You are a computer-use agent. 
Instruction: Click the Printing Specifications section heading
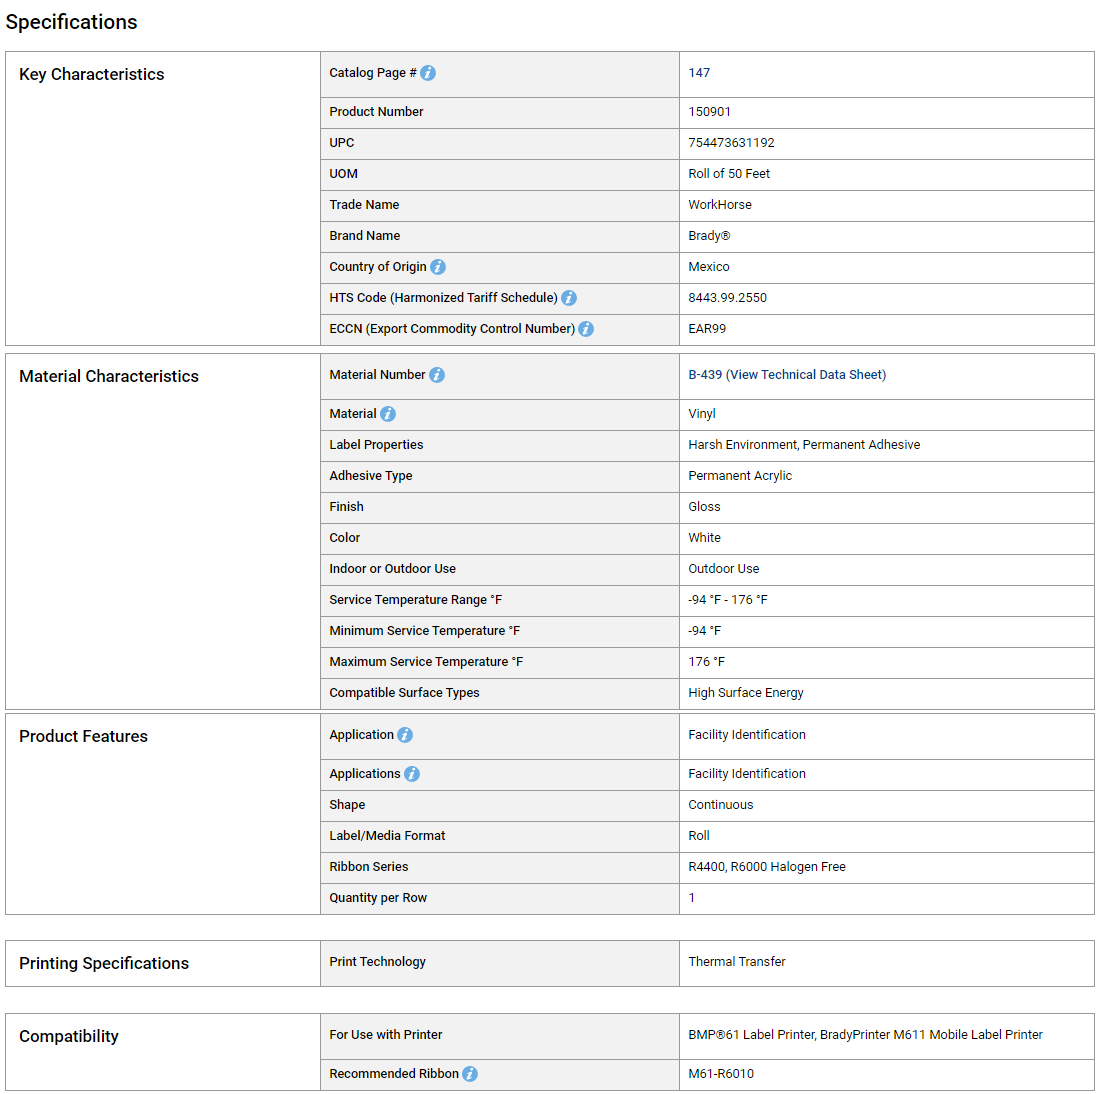coord(104,963)
